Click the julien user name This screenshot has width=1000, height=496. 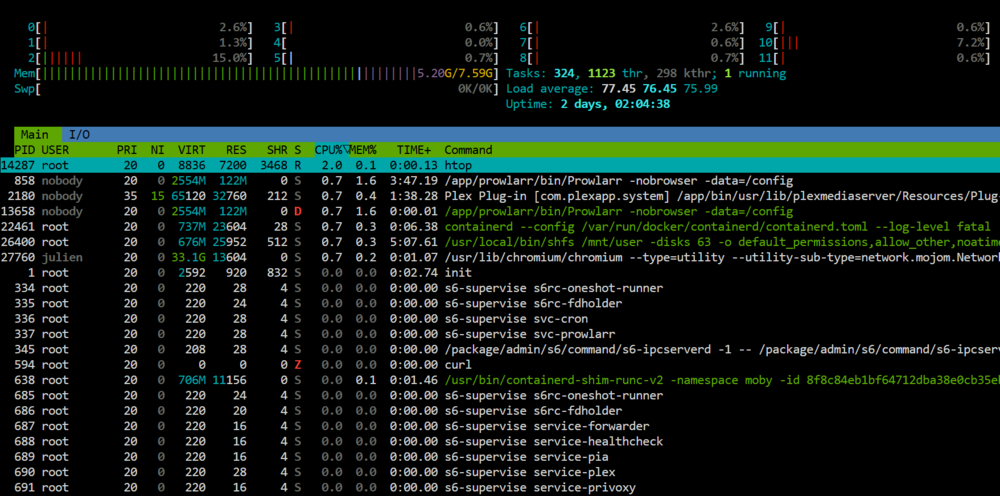62,257
